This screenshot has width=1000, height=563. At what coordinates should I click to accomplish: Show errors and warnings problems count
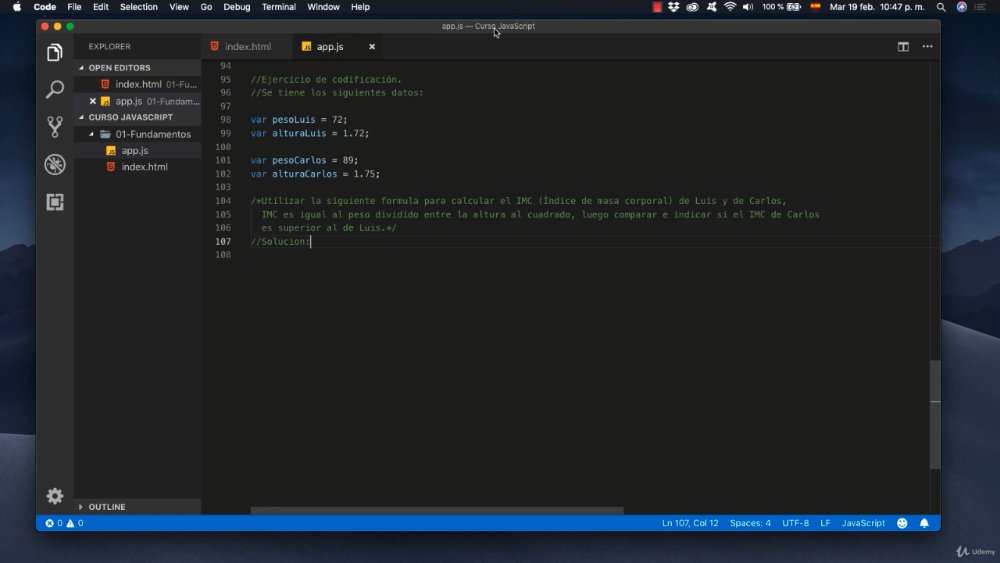point(64,523)
